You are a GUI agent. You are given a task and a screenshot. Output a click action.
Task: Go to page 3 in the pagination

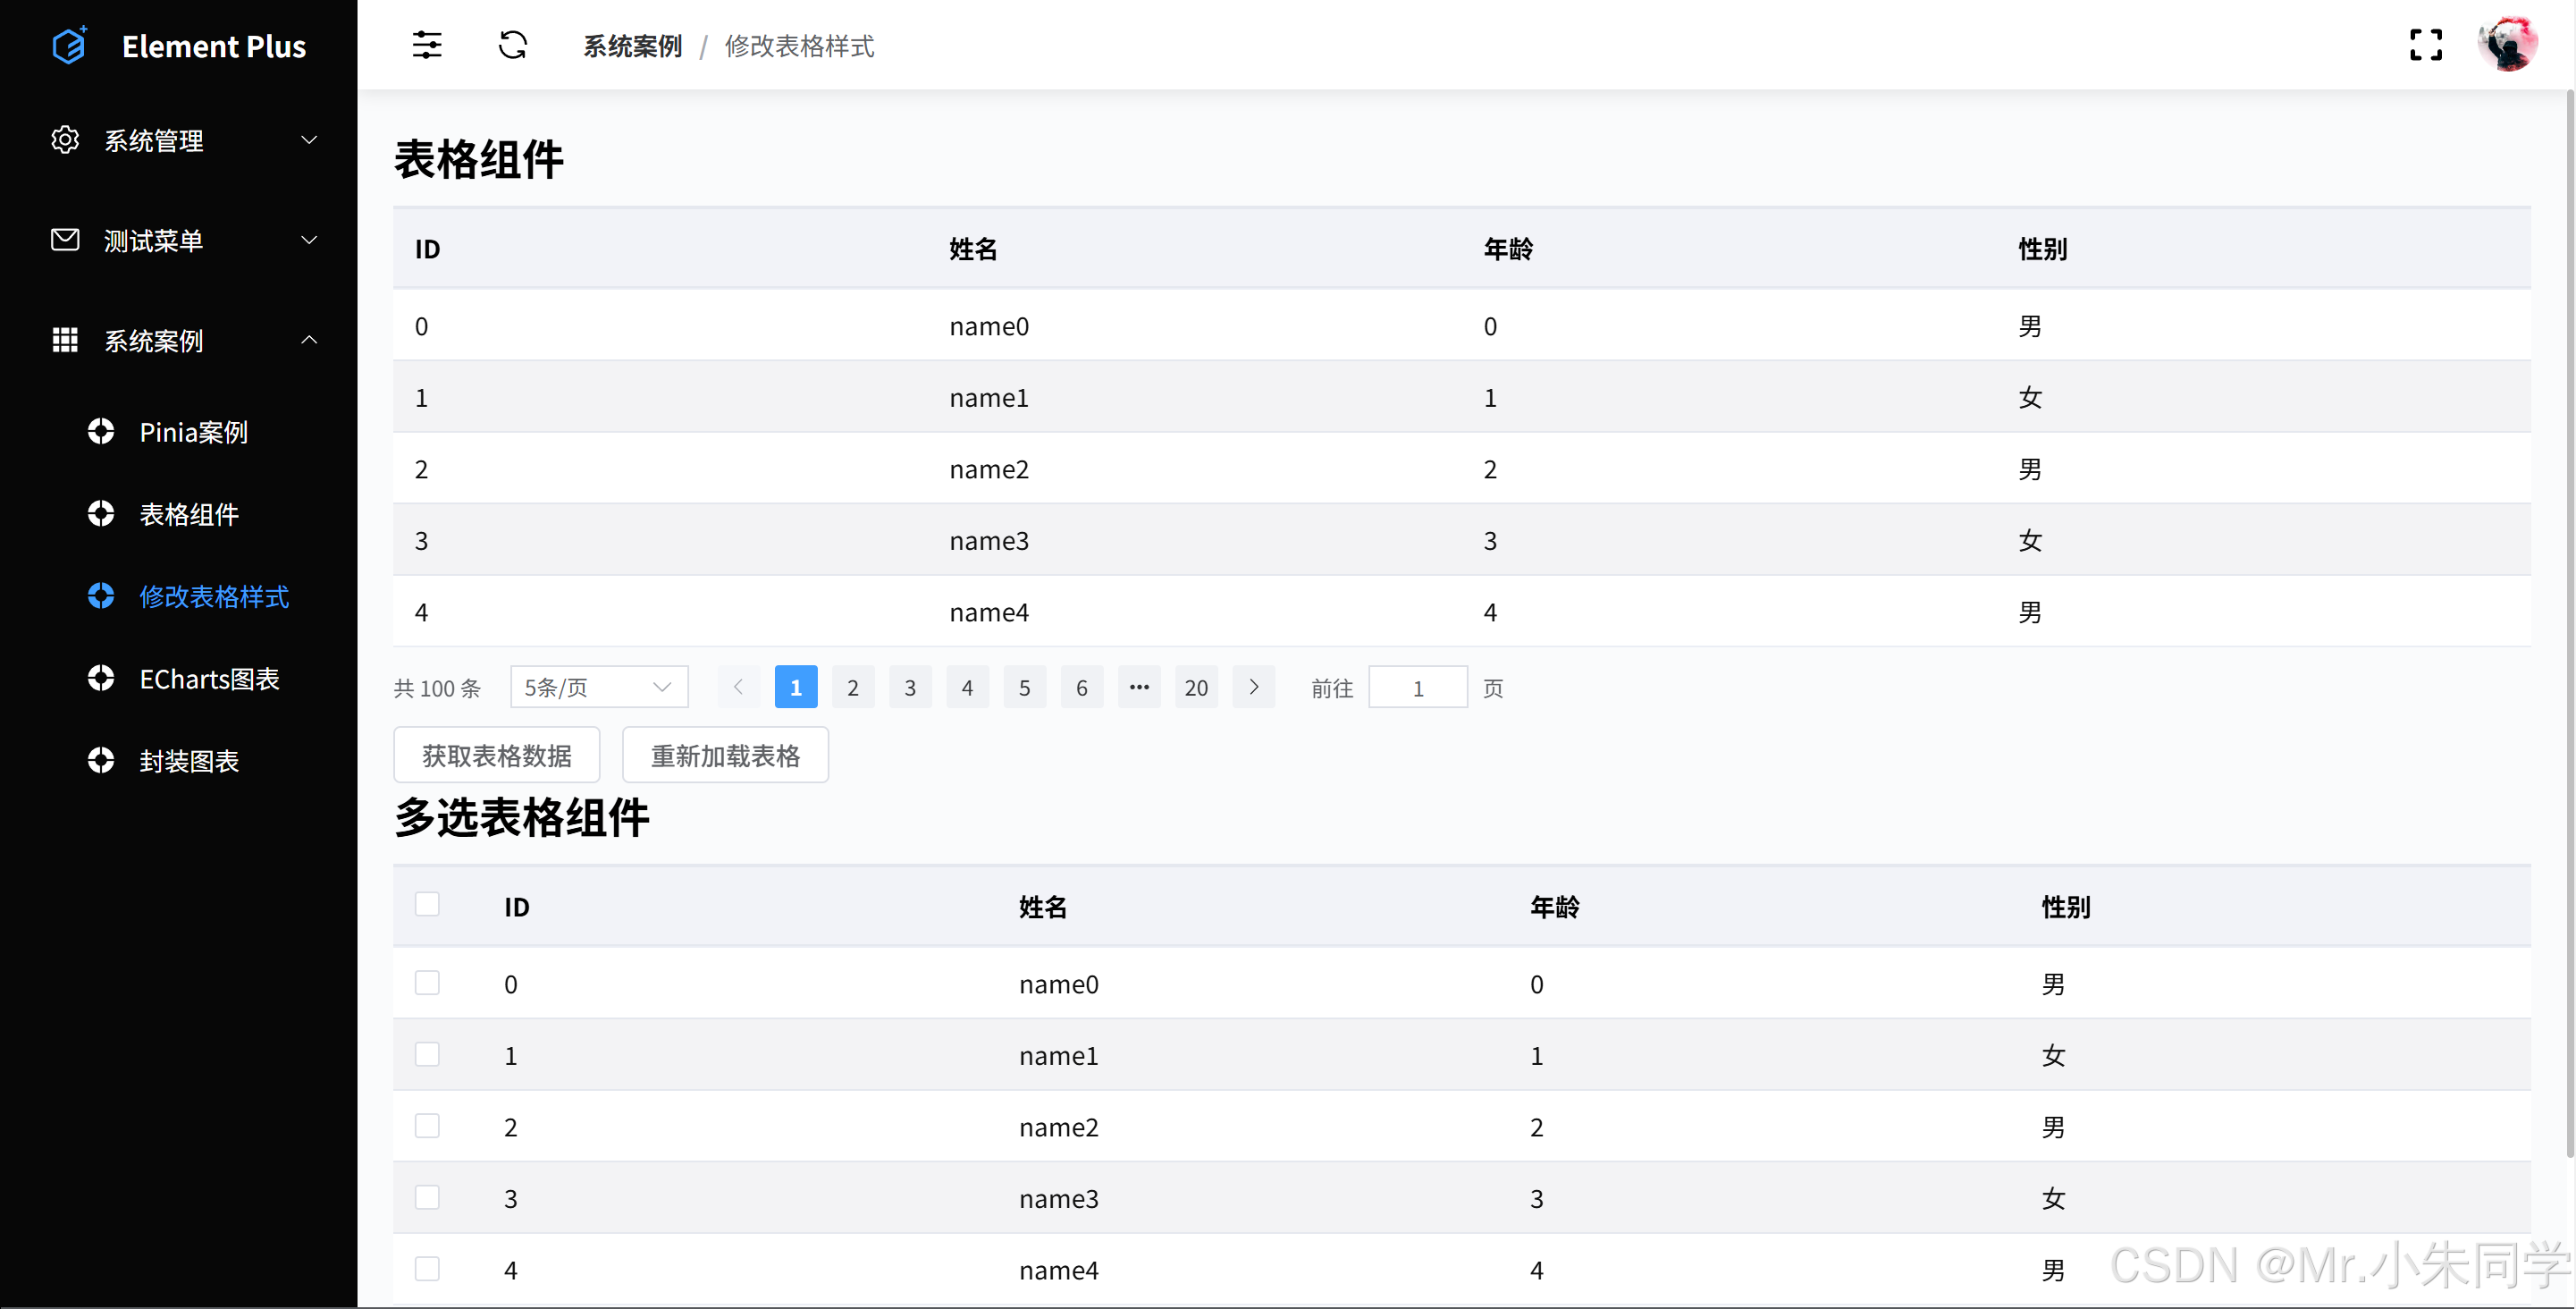[910, 687]
